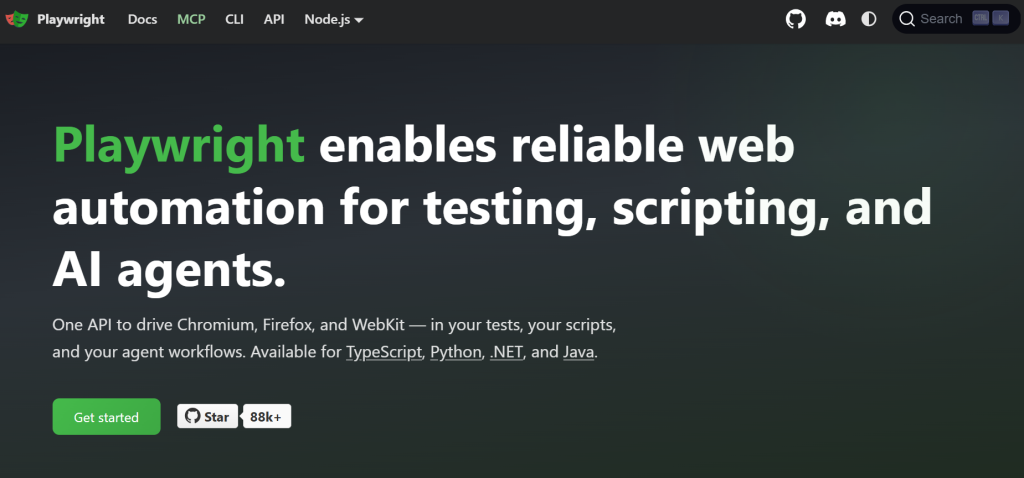Click the green 'Playwright' headline word
1024x478 pixels.
click(178, 146)
